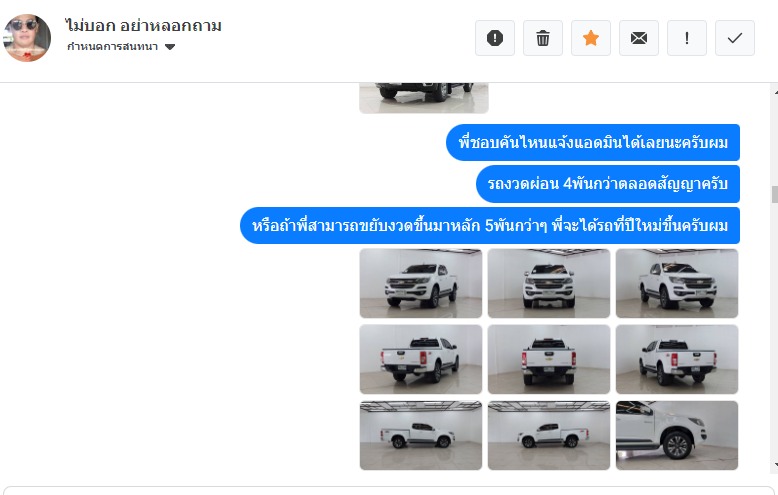Click the spam report exclamation circle icon

coord(495,38)
